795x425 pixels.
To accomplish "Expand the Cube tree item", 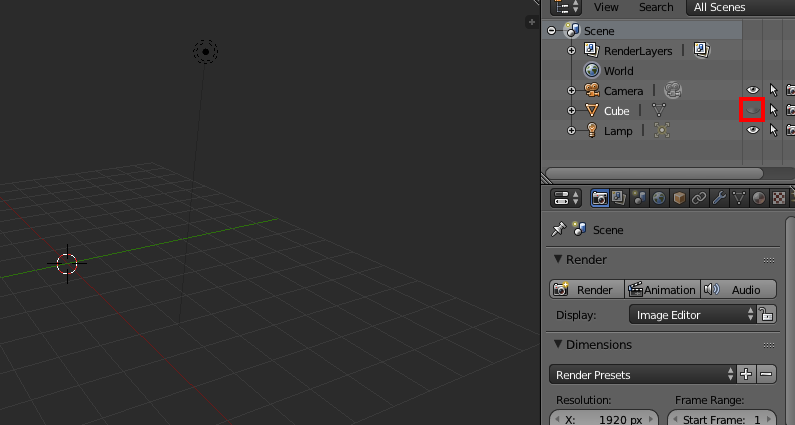I will [571, 111].
